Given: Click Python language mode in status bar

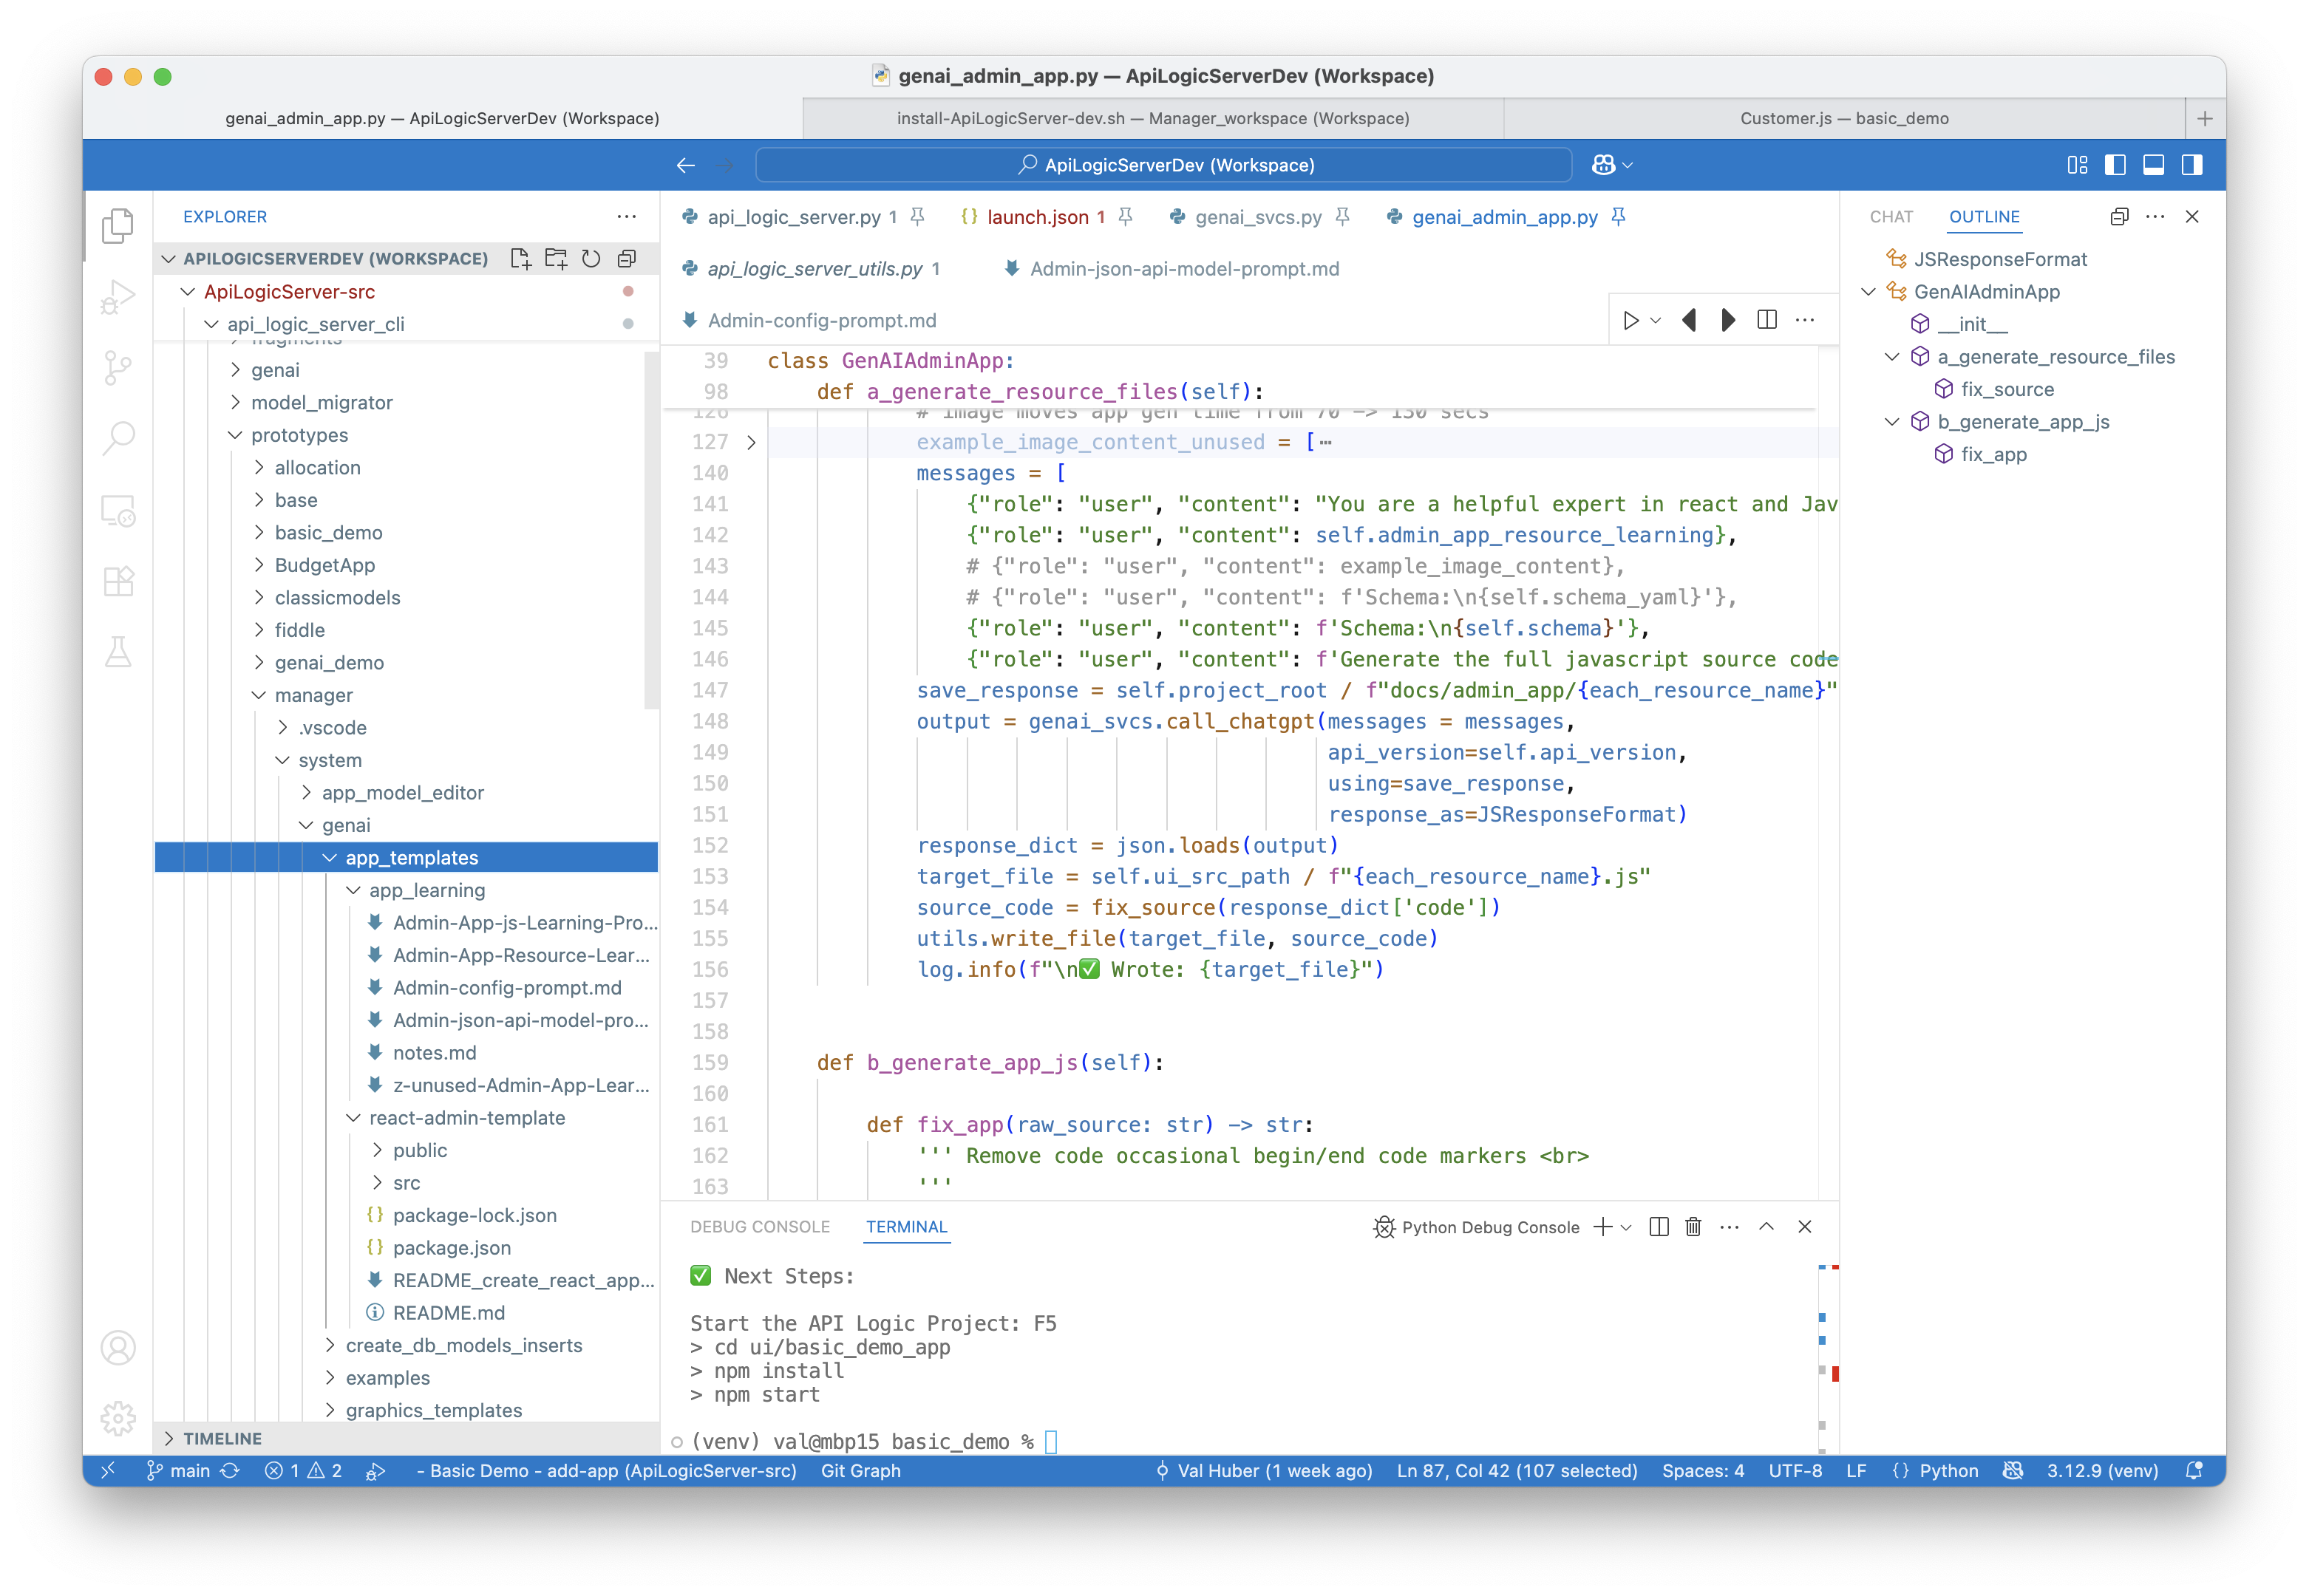Looking at the screenshot, I should tap(1949, 1471).
